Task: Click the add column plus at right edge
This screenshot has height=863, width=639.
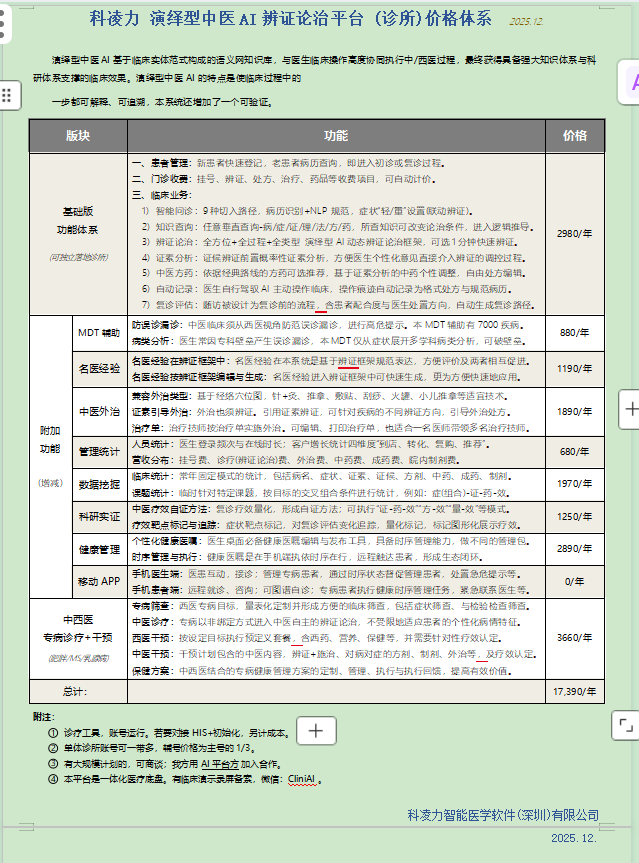Action: pos(630,408)
